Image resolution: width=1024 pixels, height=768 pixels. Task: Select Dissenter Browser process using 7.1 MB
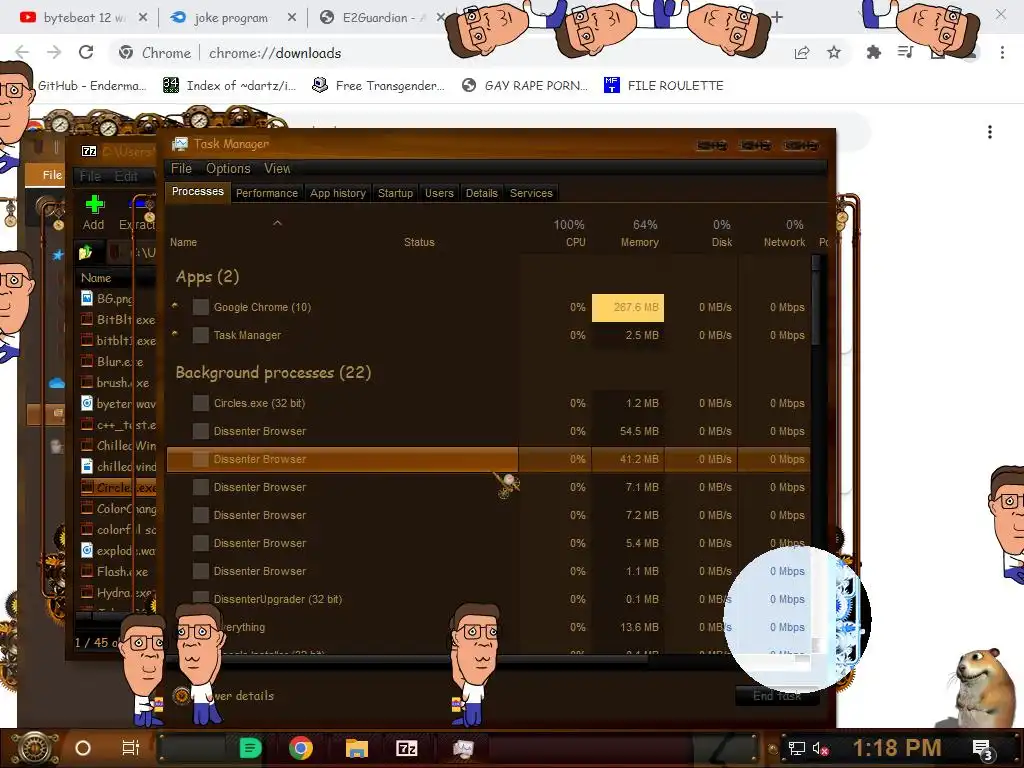(488, 487)
